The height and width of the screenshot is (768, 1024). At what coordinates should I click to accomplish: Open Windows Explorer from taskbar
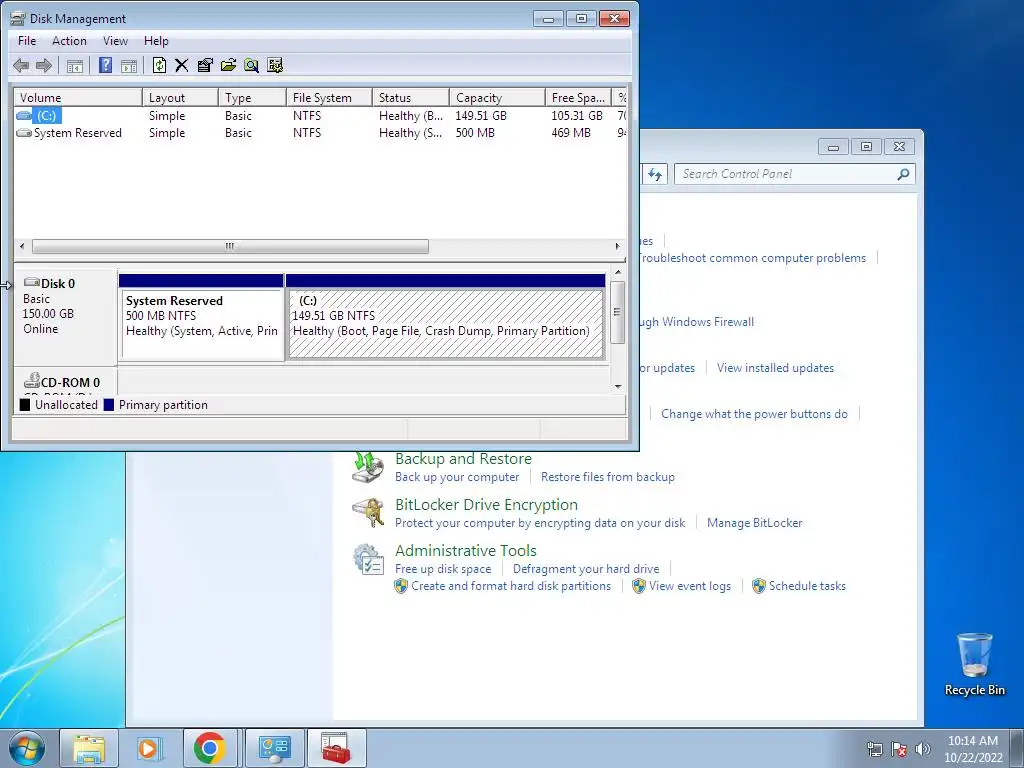click(x=89, y=748)
